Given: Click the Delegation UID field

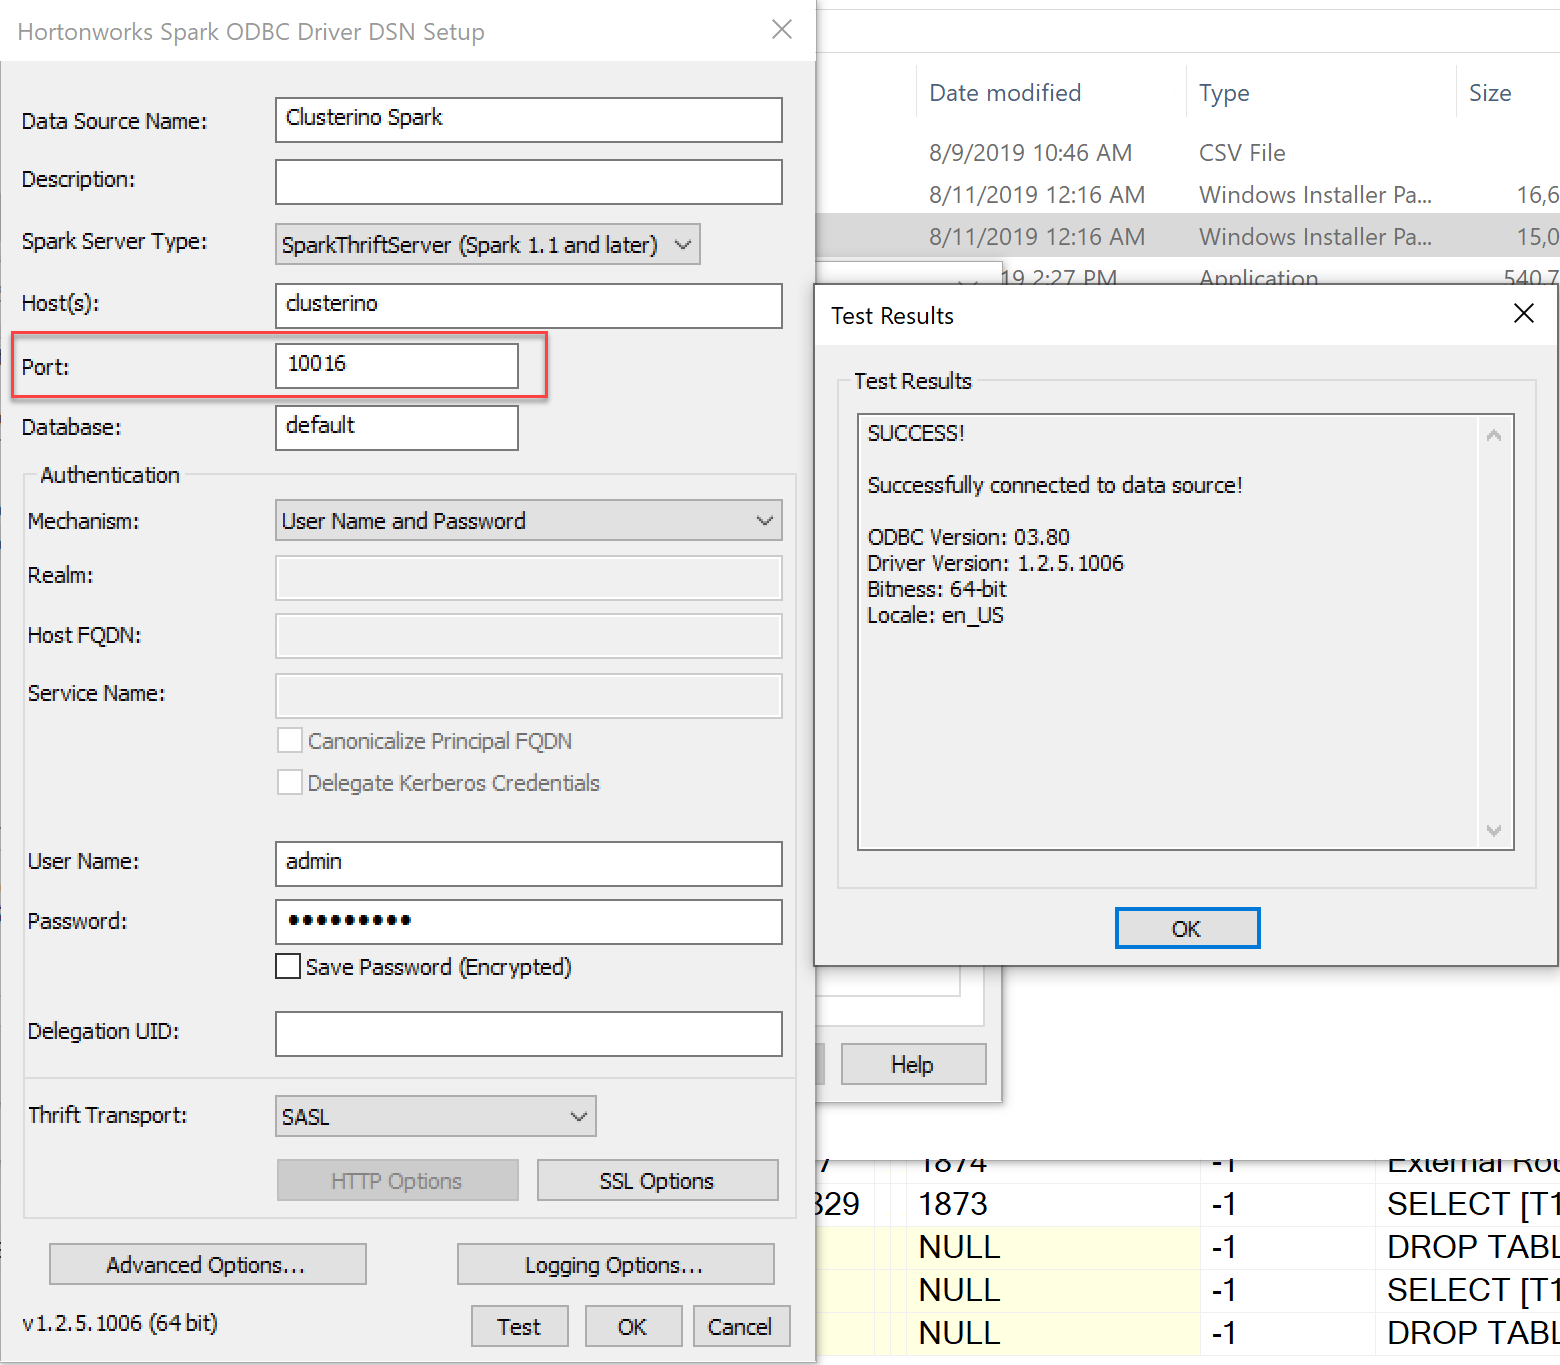Looking at the screenshot, I should (x=528, y=1033).
